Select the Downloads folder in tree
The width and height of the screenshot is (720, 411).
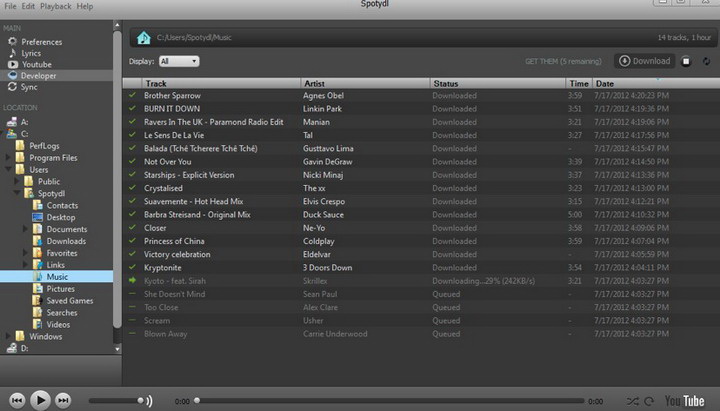(66, 241)
